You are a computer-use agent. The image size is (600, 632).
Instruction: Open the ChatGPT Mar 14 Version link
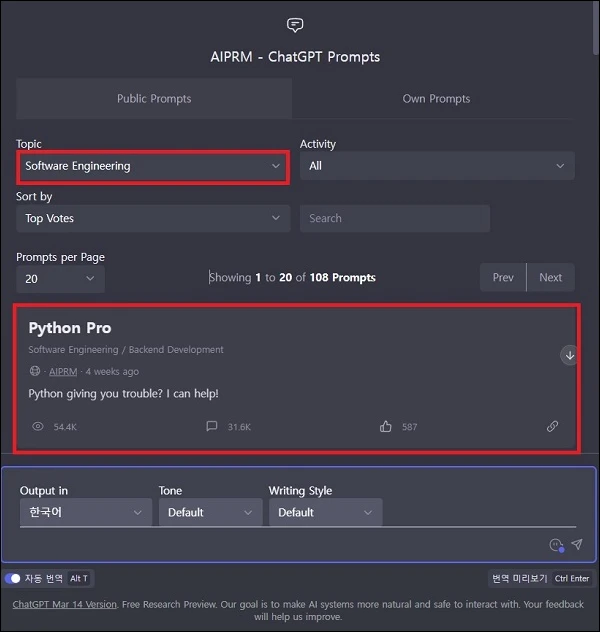[x=64, y=604]
